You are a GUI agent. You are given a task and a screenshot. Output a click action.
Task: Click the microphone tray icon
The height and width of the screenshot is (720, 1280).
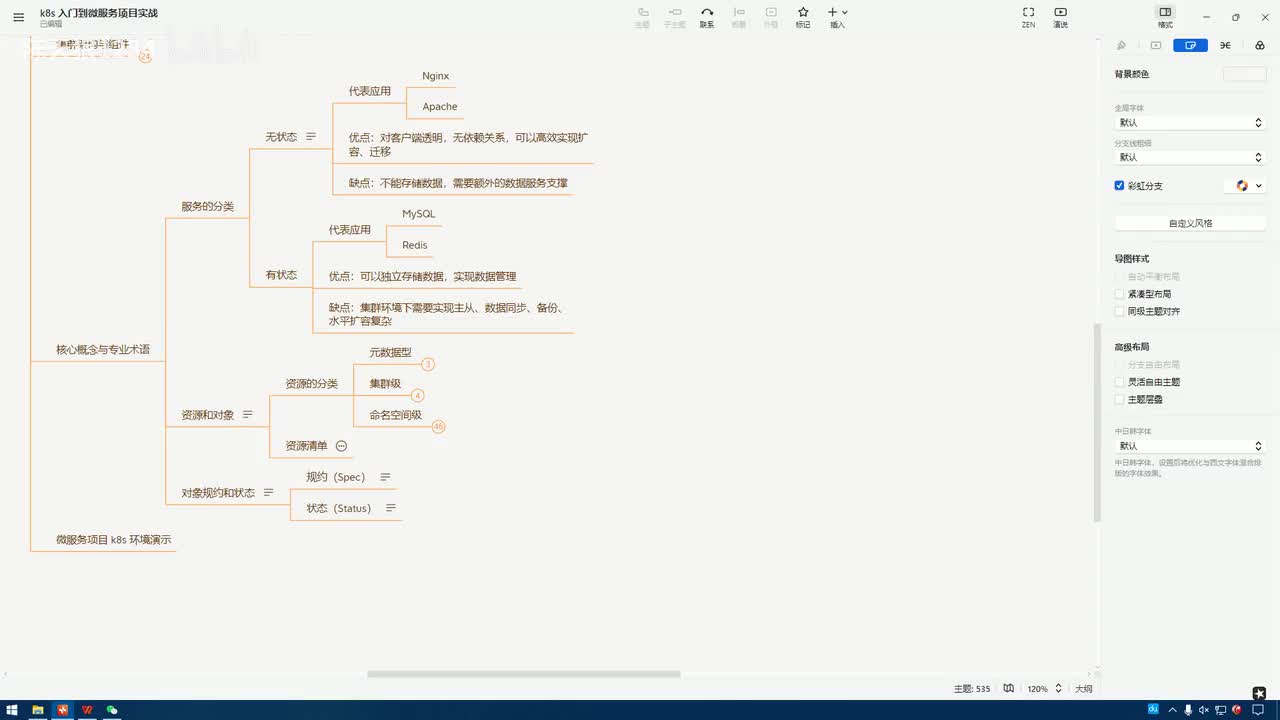point(1187,710)
